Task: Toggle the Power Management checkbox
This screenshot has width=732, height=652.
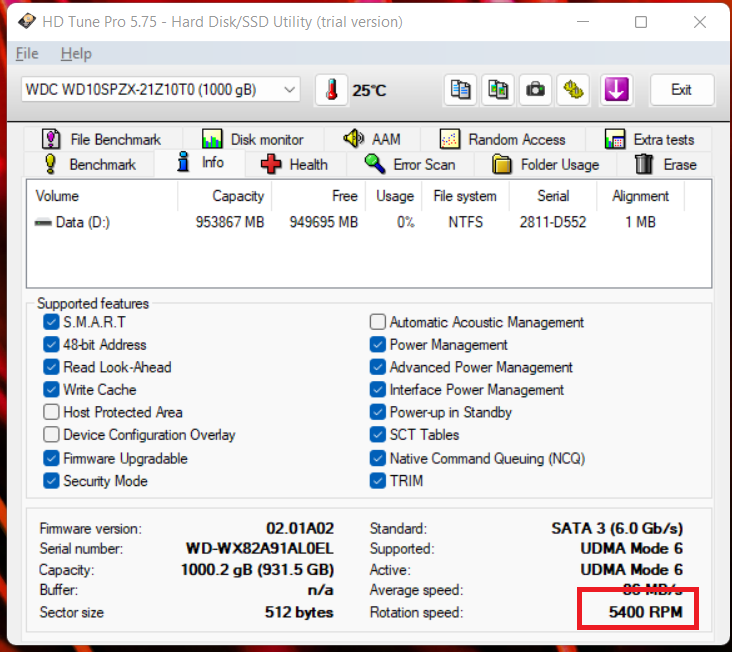Action: pyautogui.click(x=378, y=344)
